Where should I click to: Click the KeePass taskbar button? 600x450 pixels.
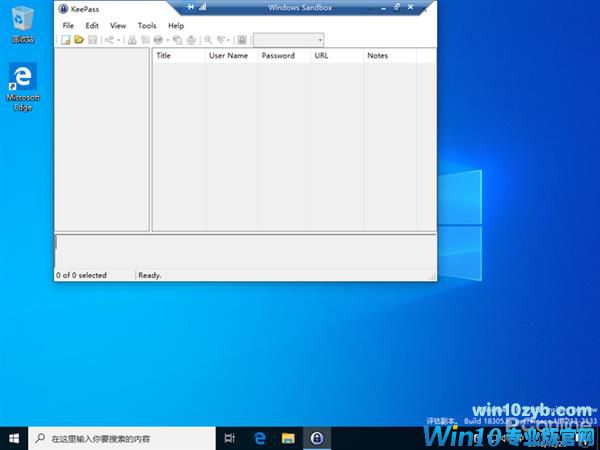point(317,438)
